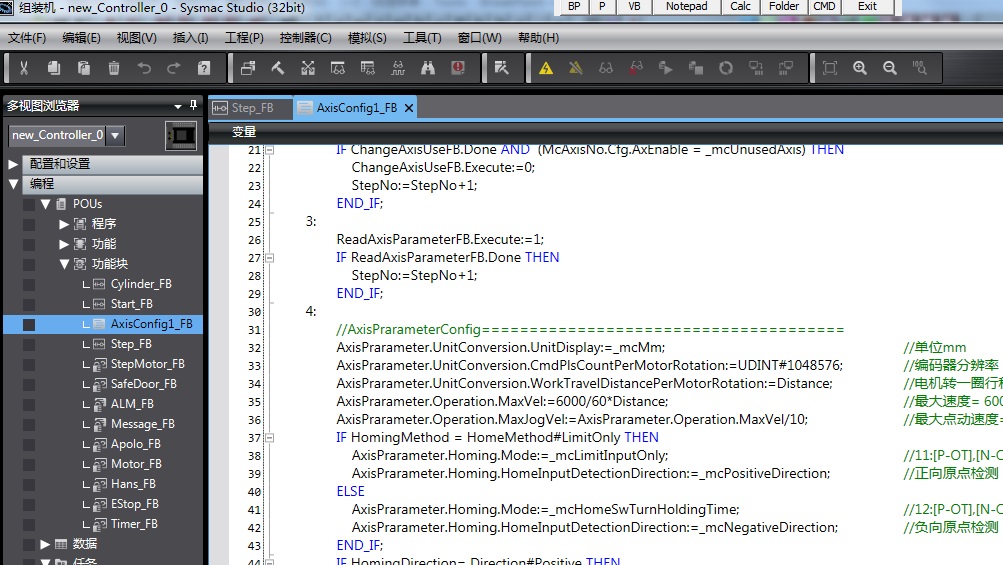Image resolution: width=1003 pixels, height=565 pixels.
Task: Click the zoom out magnifier icon
Action: point(890,68)
